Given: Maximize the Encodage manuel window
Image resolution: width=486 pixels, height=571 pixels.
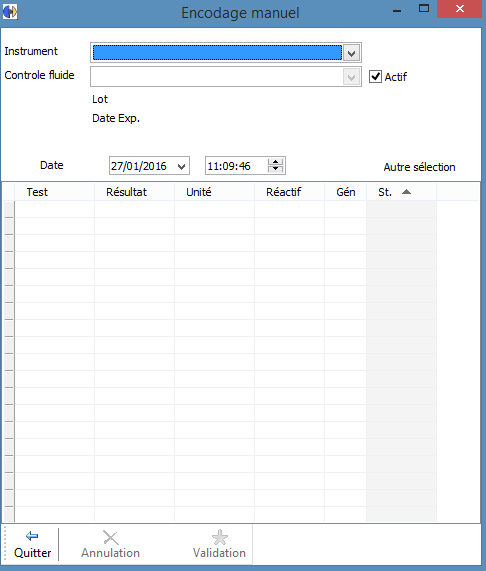Looking at the screenshot, I should [424, 9].
